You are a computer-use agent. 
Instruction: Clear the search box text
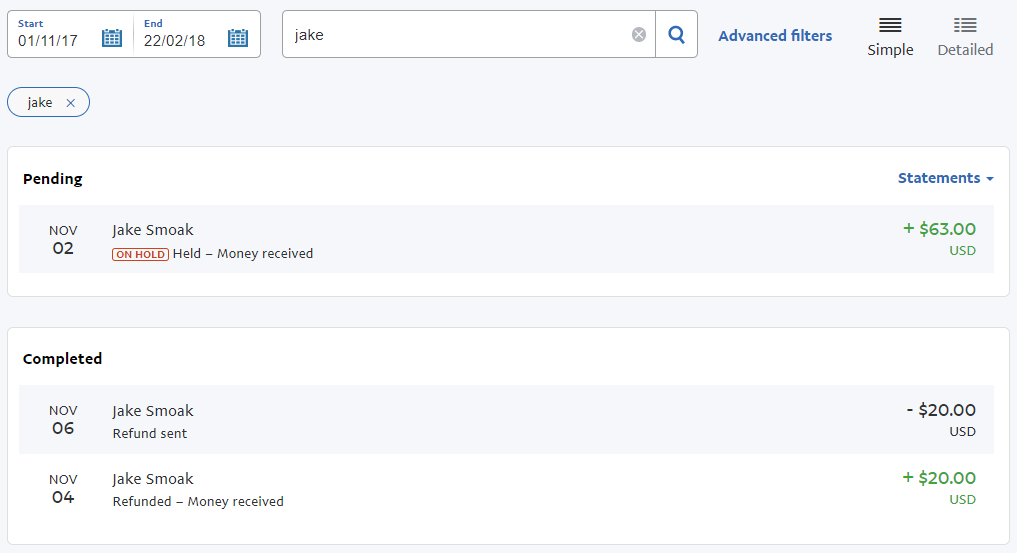[639, 34]
